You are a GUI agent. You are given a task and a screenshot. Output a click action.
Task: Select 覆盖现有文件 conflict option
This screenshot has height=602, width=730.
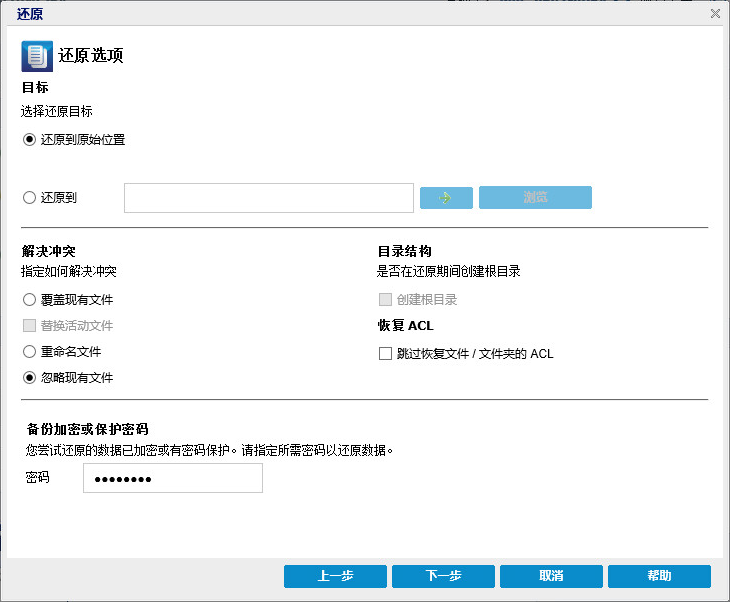tap(29, 299)
